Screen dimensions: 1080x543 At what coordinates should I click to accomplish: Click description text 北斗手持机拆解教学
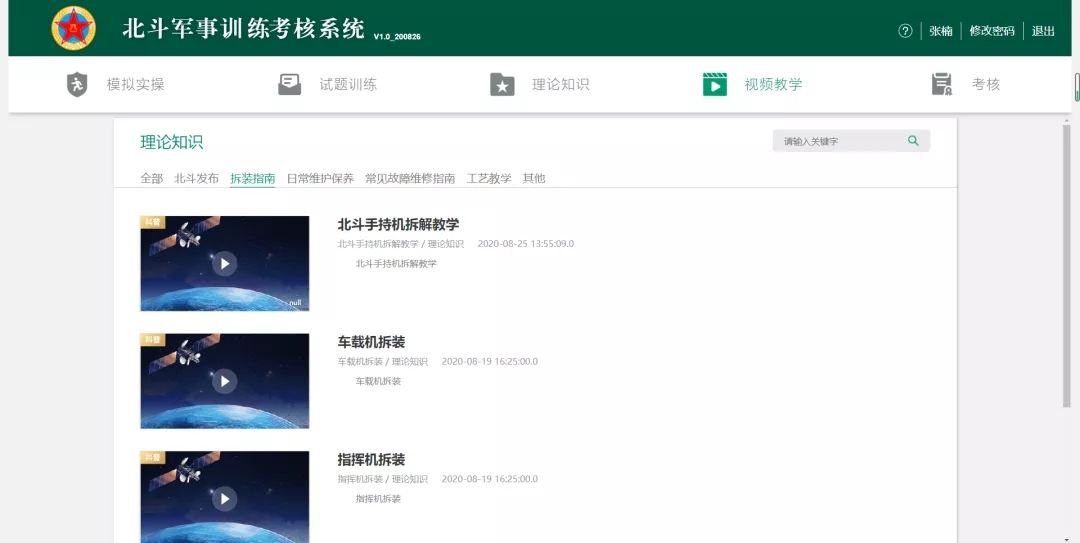396,263
